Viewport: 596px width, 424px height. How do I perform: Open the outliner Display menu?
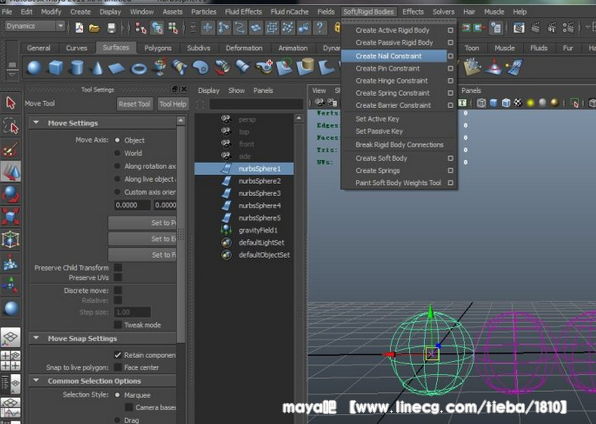click(209, 91)
